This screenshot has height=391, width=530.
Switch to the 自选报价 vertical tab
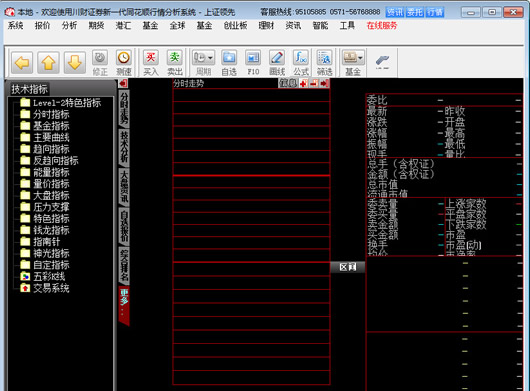click(x=124, y=226)
